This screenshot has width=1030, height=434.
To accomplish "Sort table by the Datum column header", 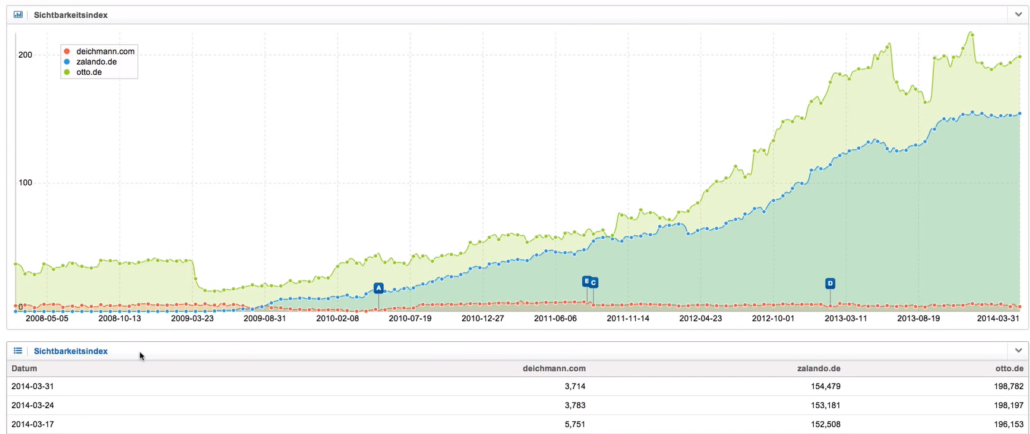I will point(24,368).
